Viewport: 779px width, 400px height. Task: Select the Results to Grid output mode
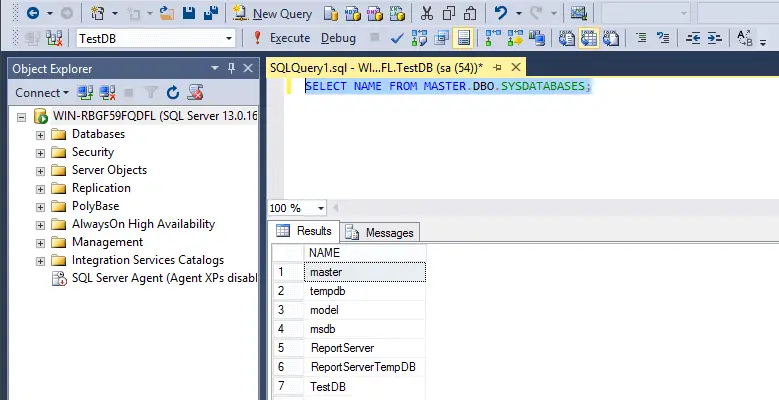coord(589,38)
